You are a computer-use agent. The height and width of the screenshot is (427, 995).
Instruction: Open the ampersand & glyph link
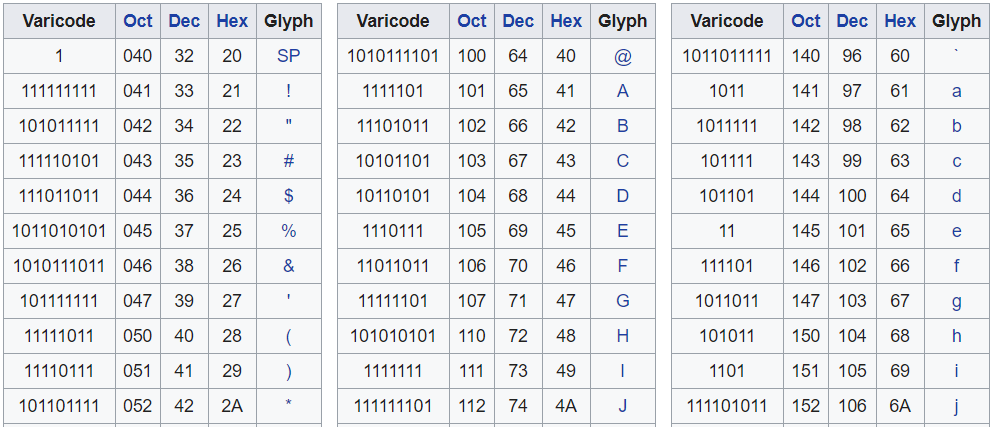tap(289, 266)
